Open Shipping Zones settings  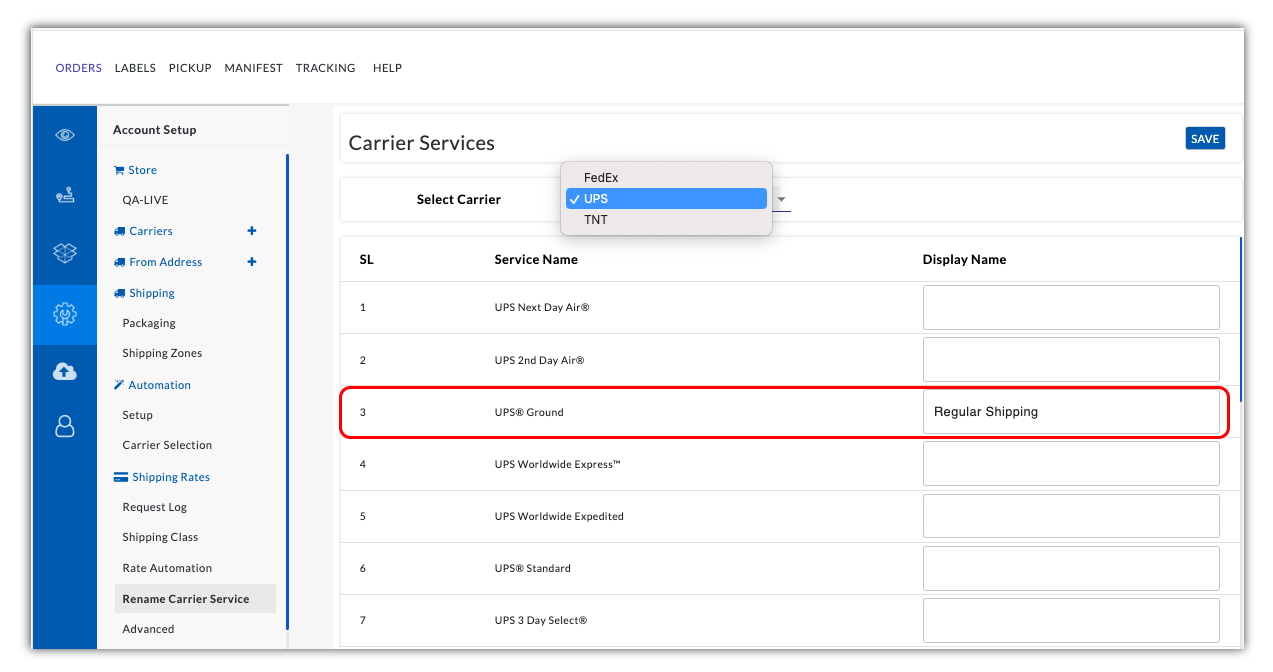coord(162,353)
